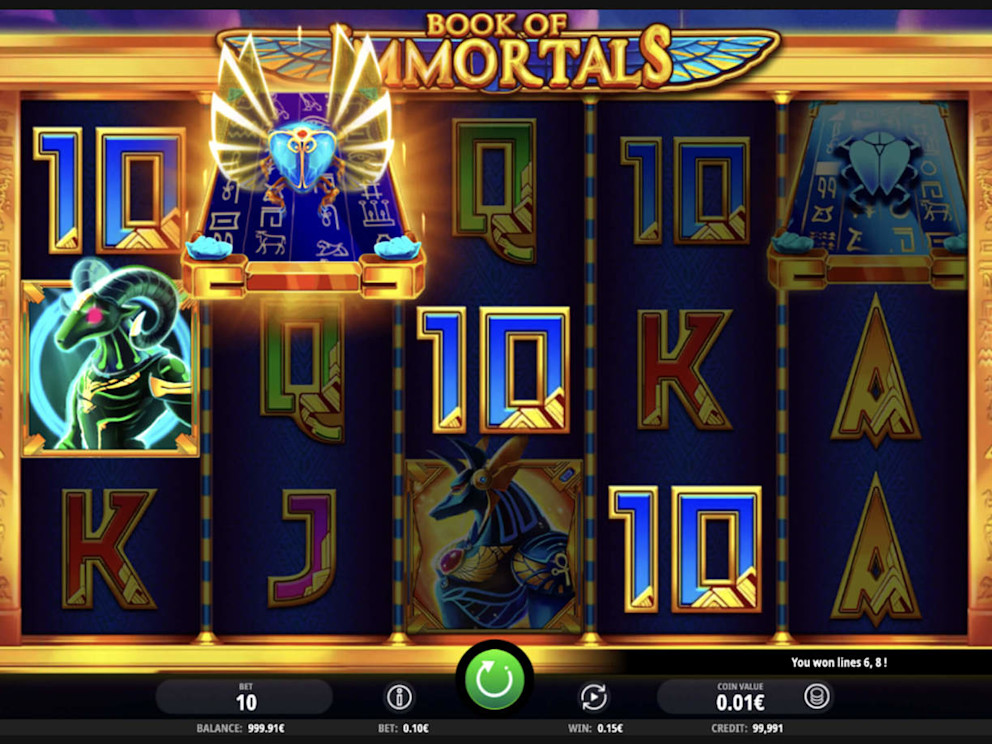Click the 'You won lines 6, 8' message
This screenshot has height=744, width=992.
838,662
